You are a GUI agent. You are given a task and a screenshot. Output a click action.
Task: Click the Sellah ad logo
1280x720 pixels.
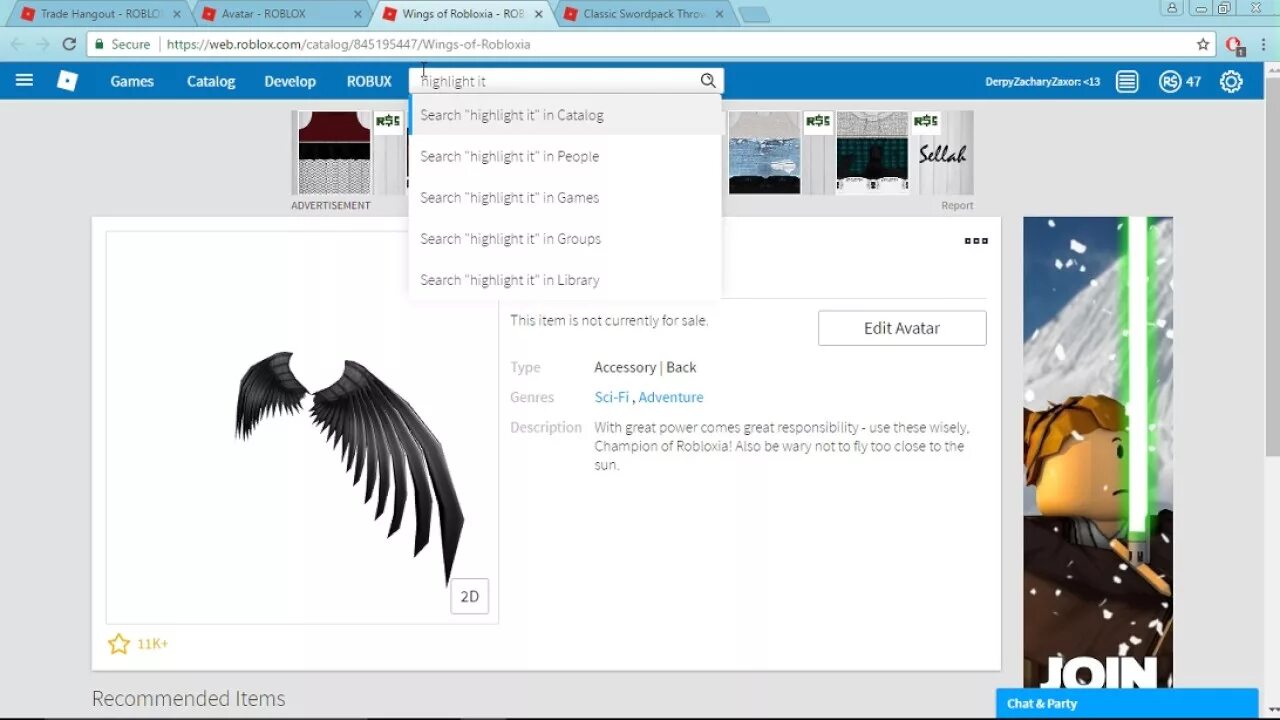(942, 153)
